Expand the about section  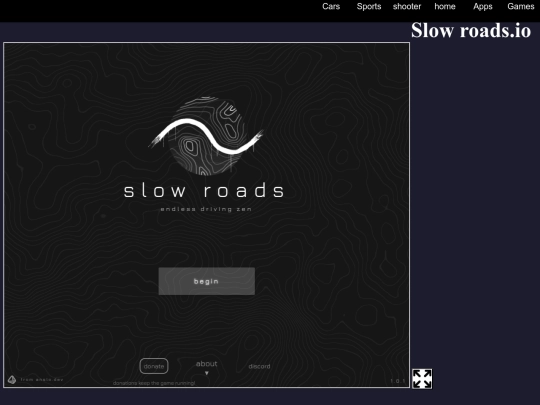207,367
